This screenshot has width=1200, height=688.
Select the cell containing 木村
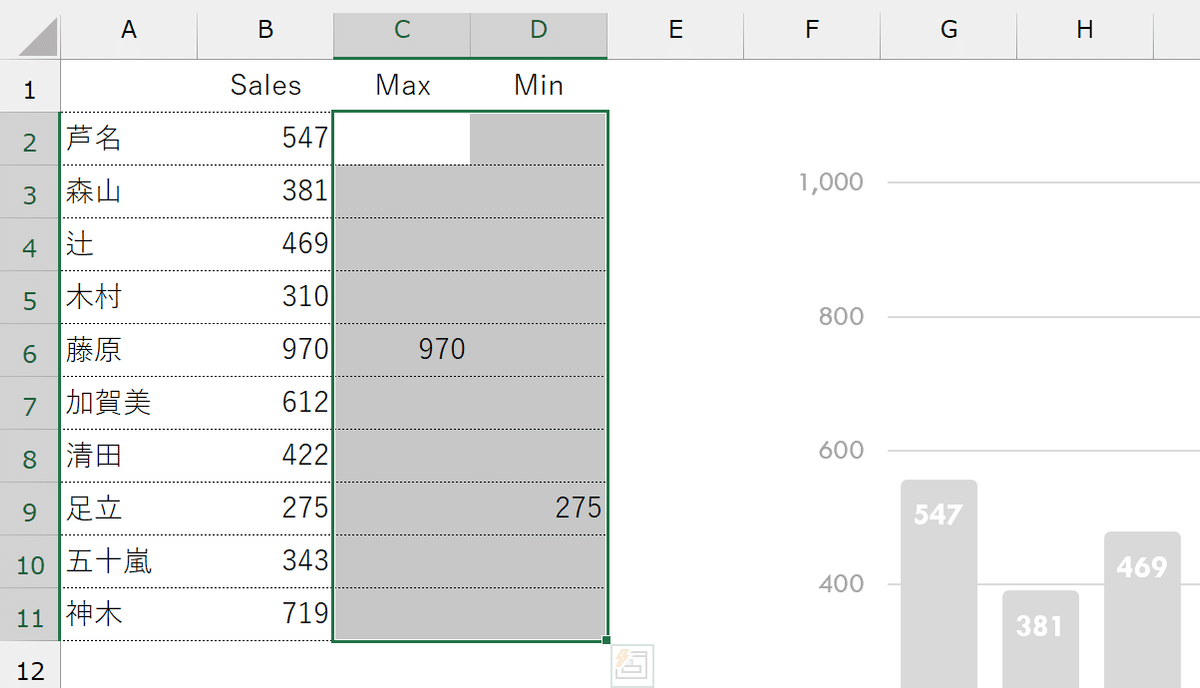point(129,297)
